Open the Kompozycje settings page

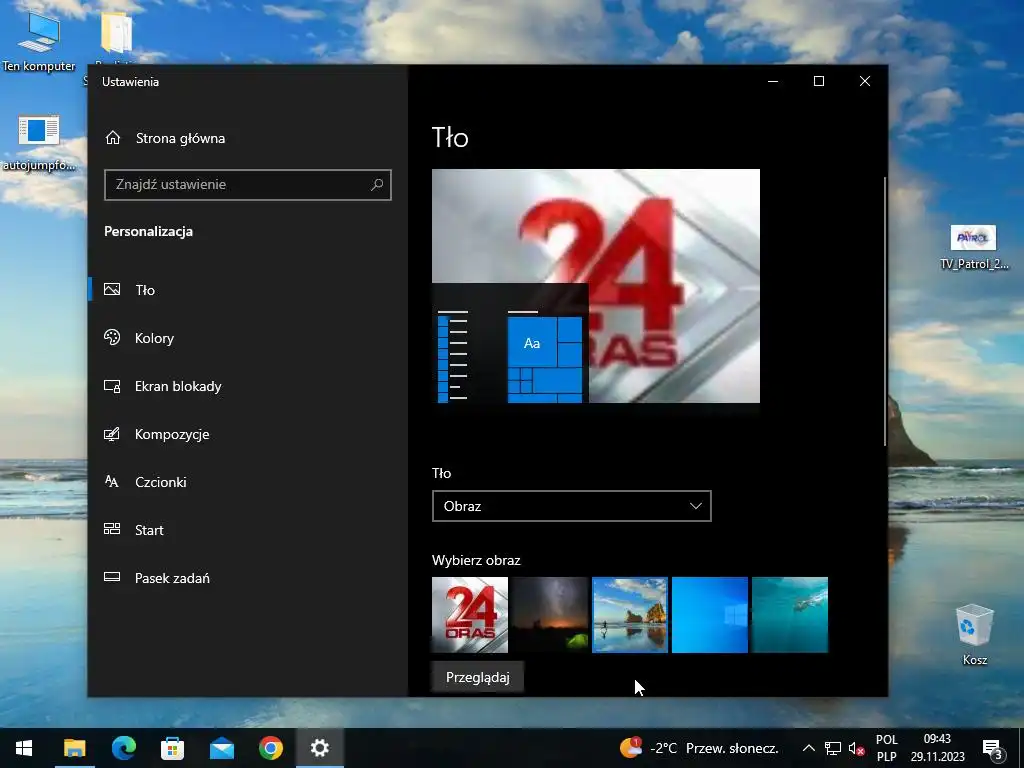pos(172,434)
